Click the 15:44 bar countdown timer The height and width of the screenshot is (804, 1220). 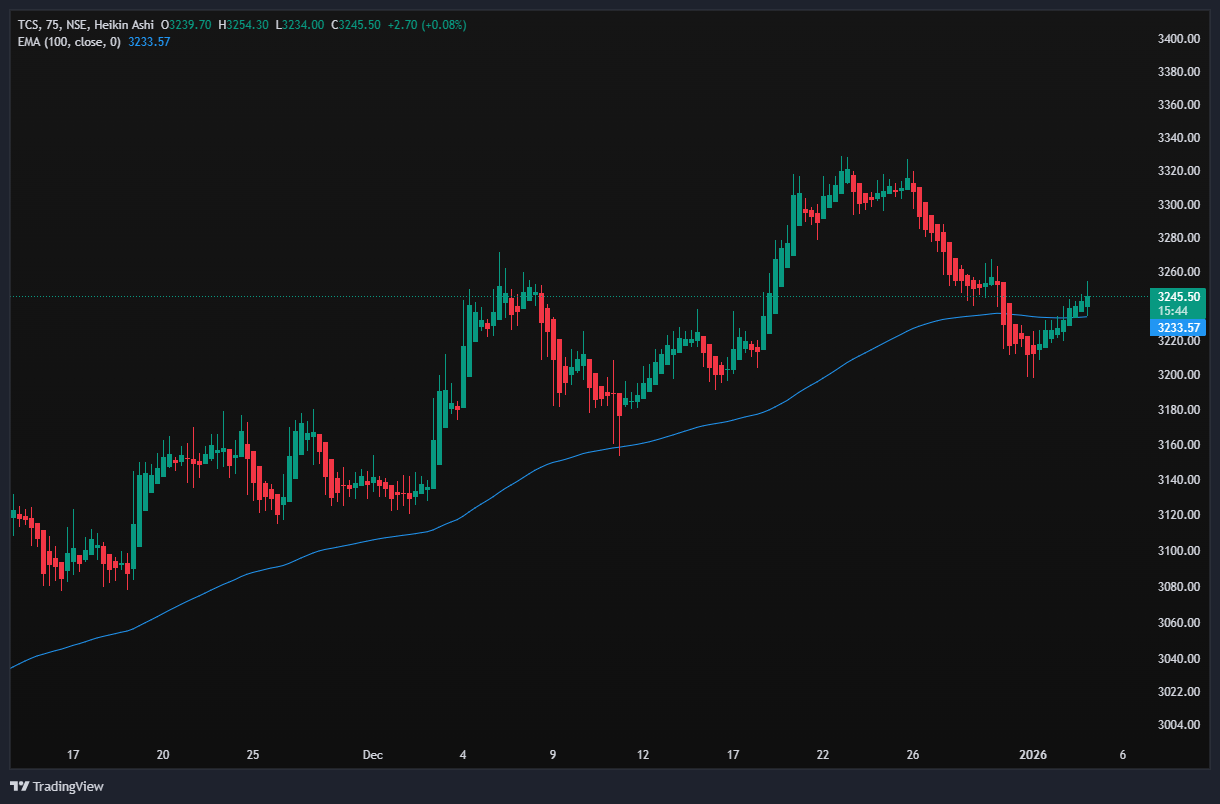pos(1173,311)
